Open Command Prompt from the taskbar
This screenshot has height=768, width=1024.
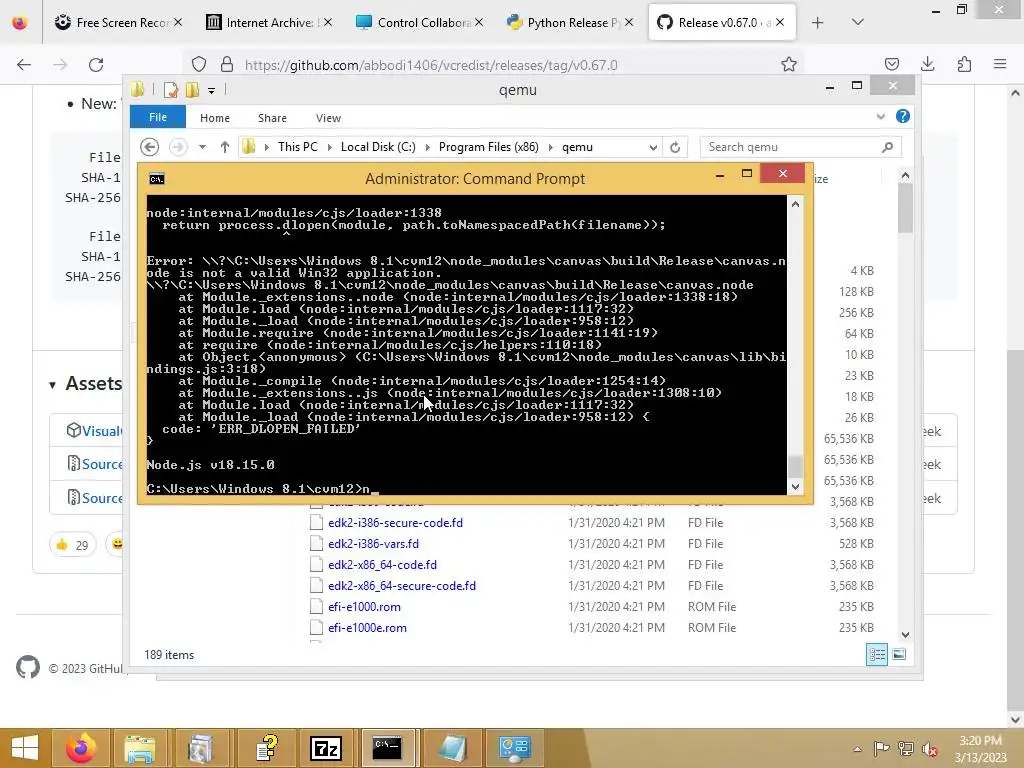click(x=387, y=748)
